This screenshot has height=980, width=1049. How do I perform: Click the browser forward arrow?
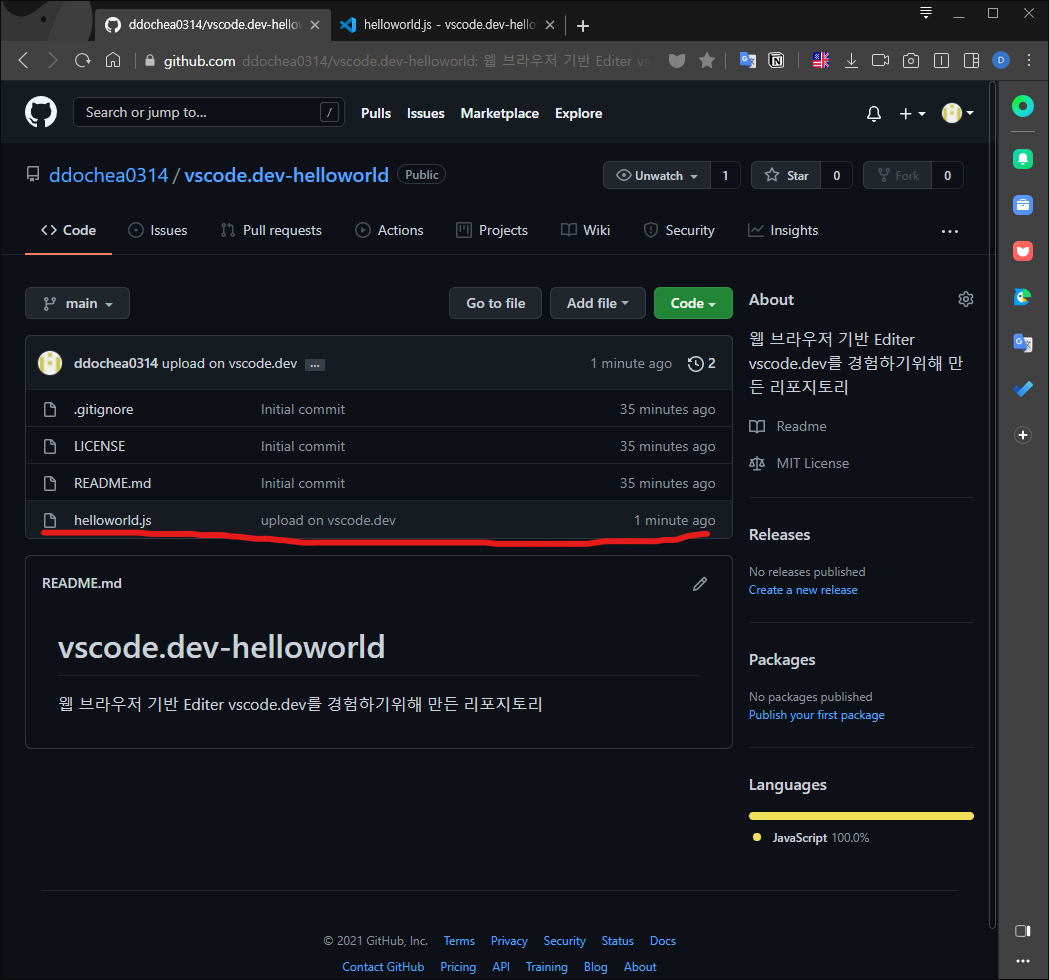(x=53, y=60)
